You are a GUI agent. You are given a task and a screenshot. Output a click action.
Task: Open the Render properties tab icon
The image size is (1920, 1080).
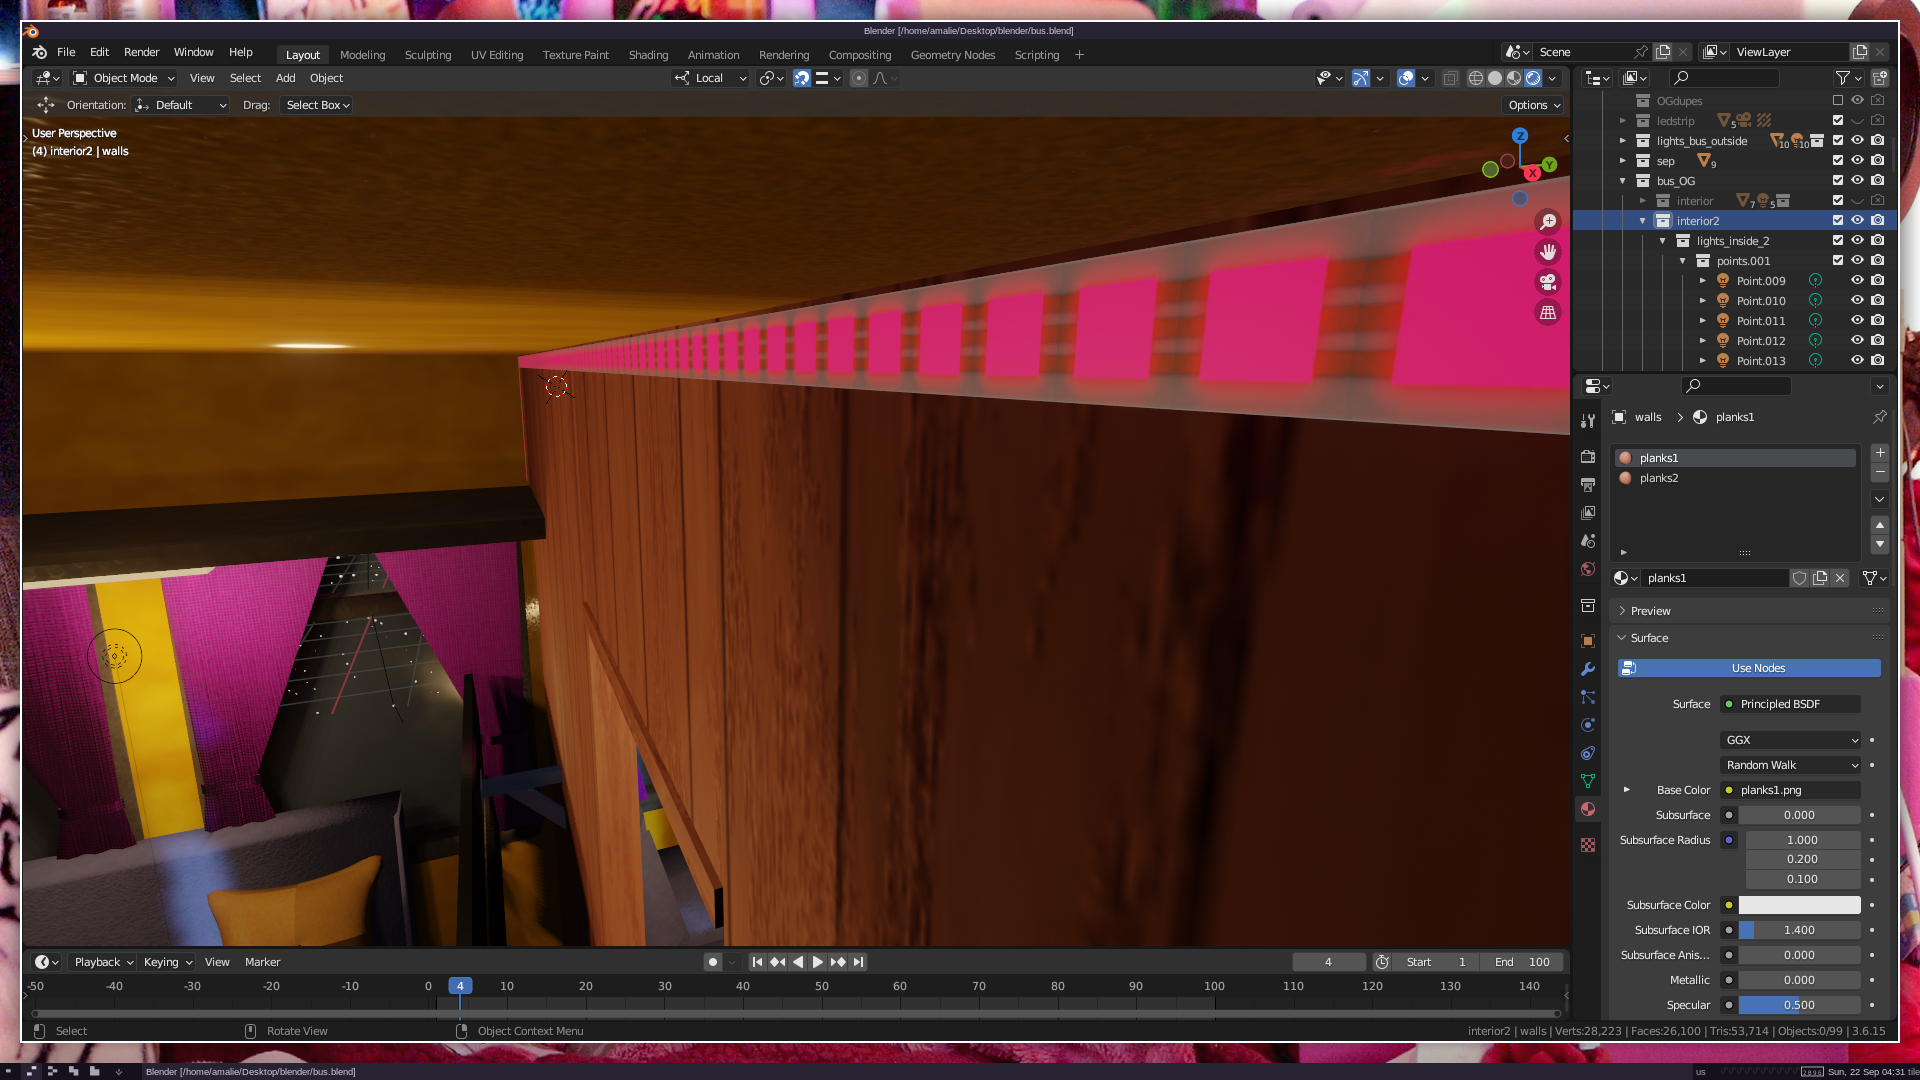coord(1588,457)
